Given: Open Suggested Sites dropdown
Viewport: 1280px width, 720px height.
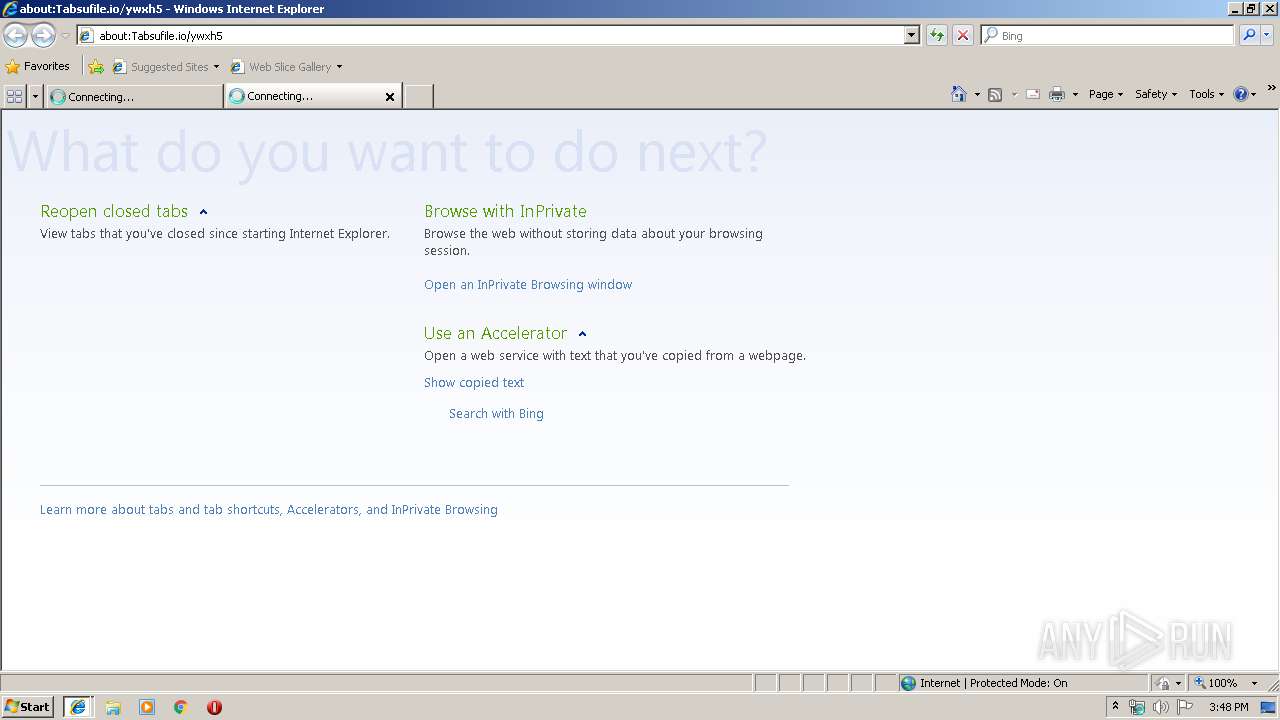Looking at the screenshot, I should coord(166,67).
